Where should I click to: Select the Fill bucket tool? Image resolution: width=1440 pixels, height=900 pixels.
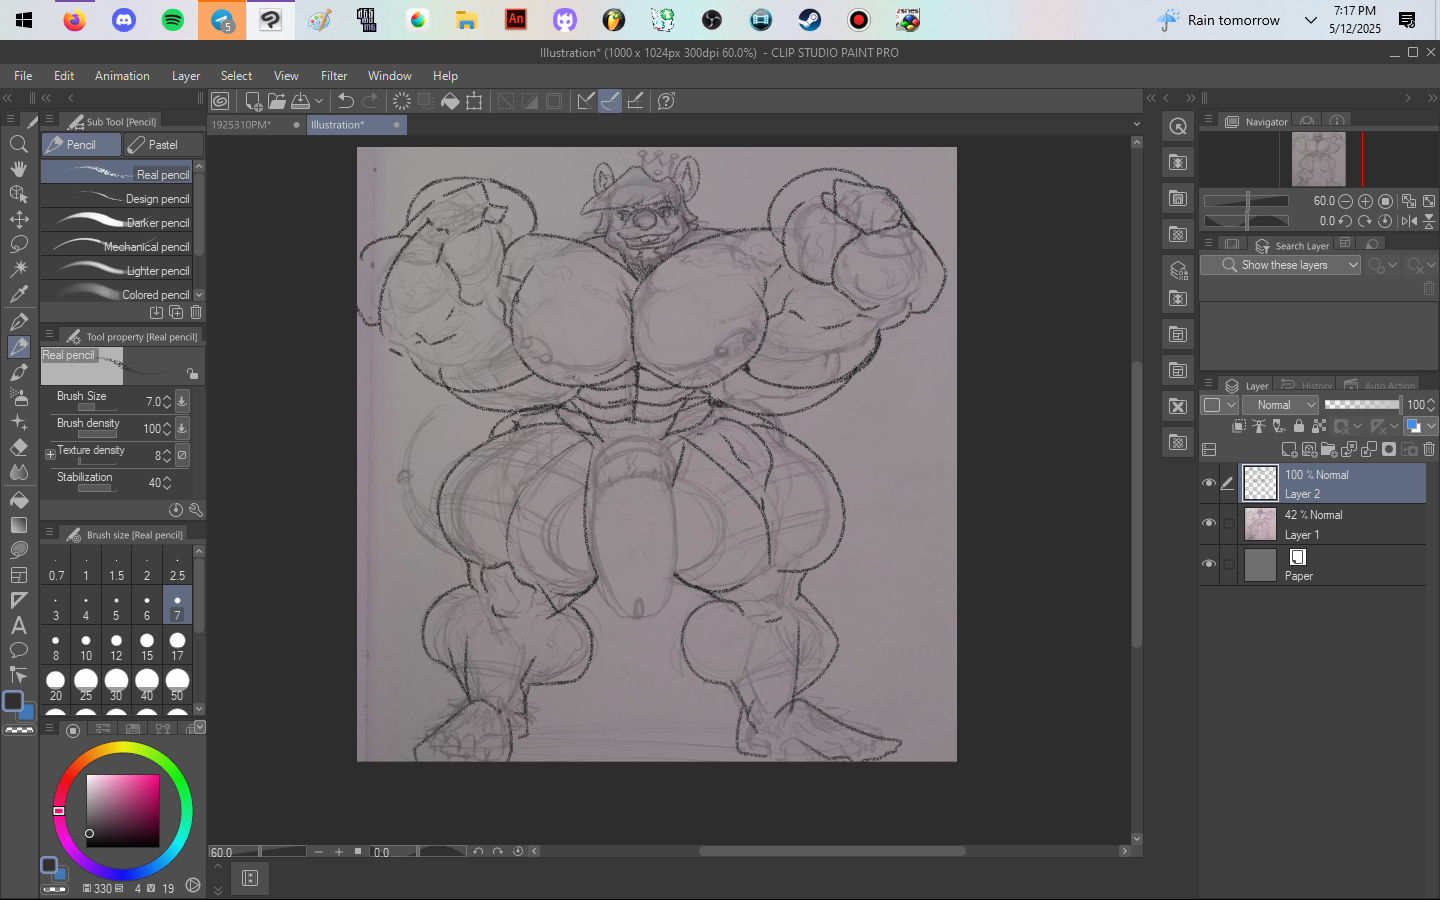pos(18,499)
